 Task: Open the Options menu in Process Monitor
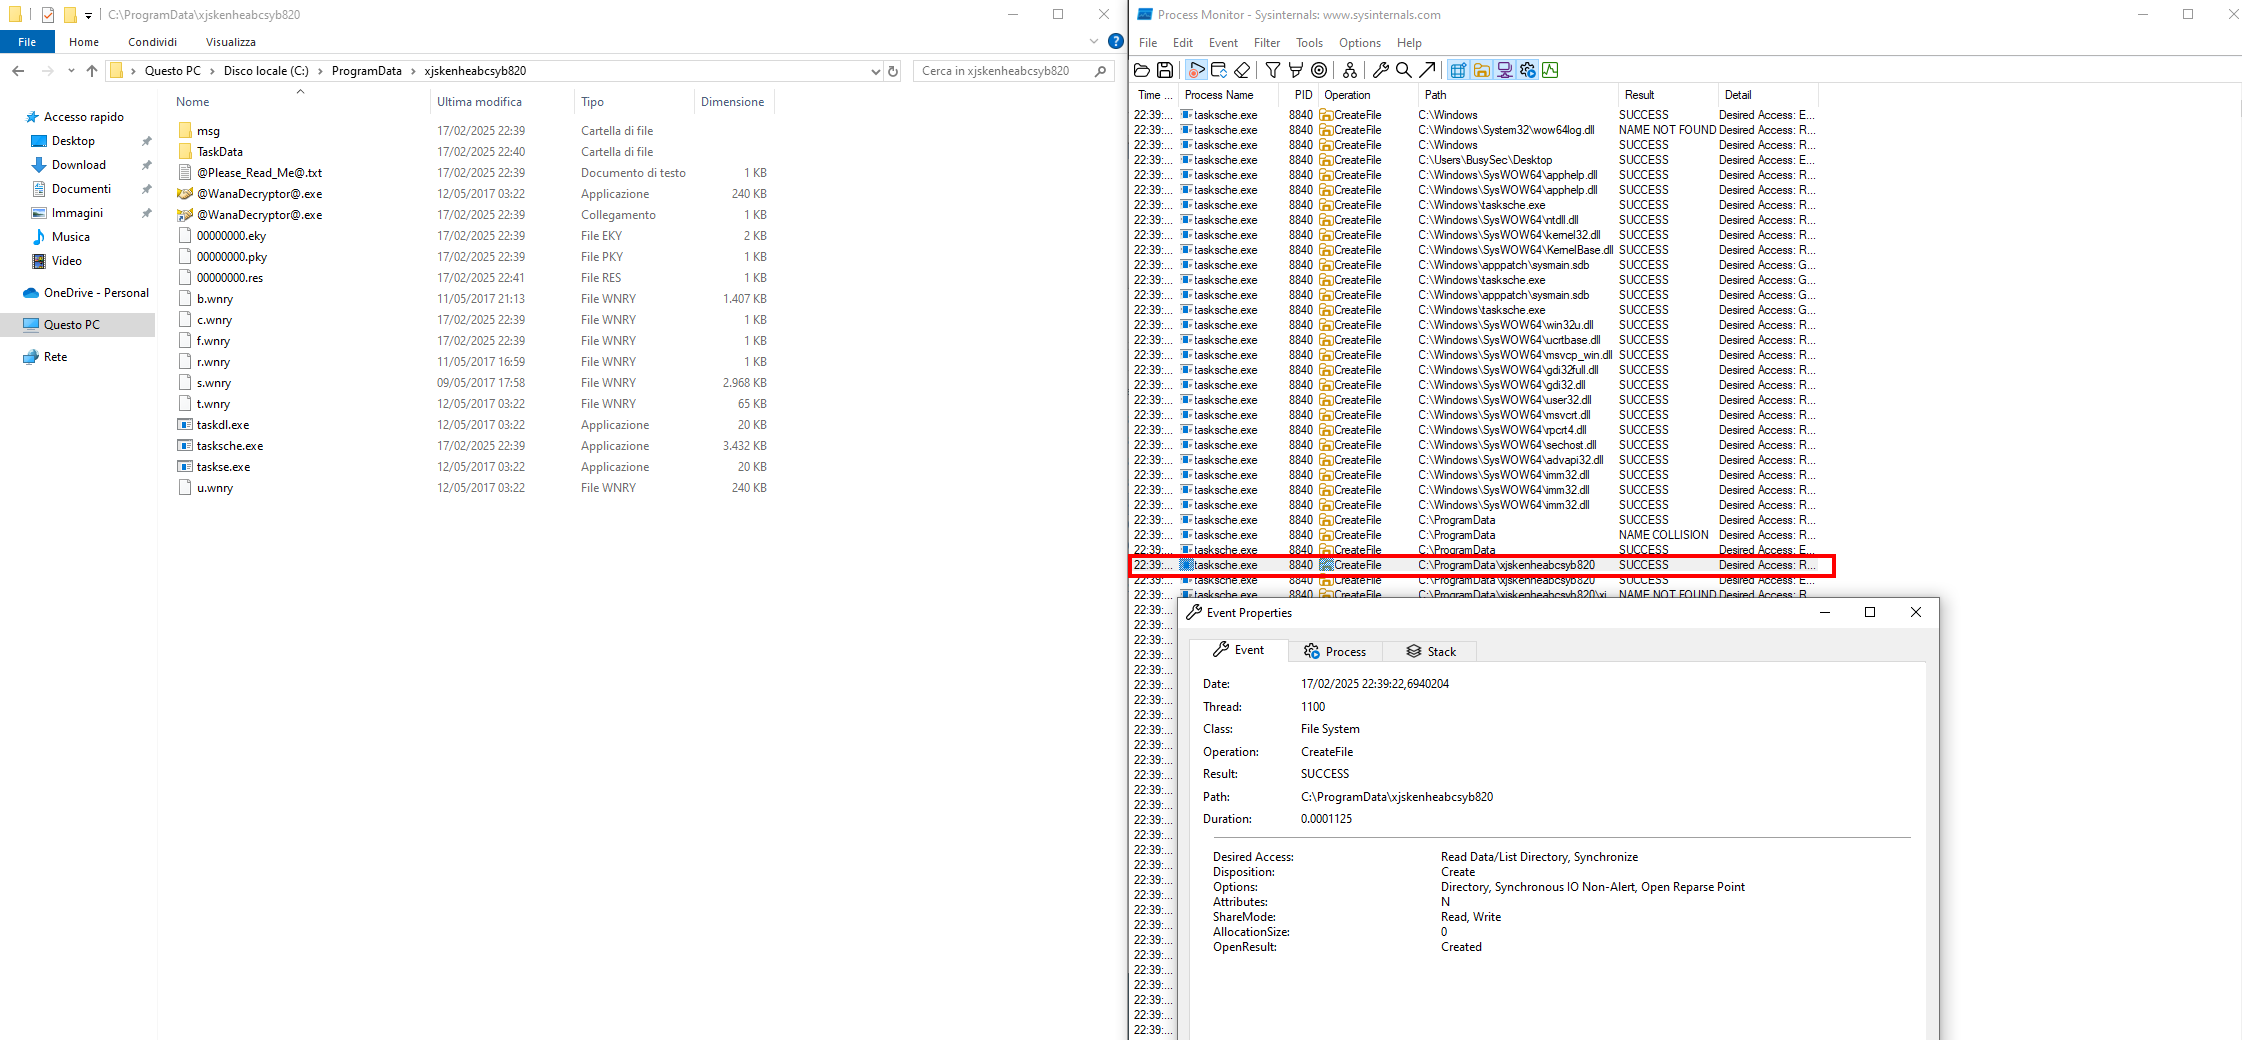pos(1359,43)
